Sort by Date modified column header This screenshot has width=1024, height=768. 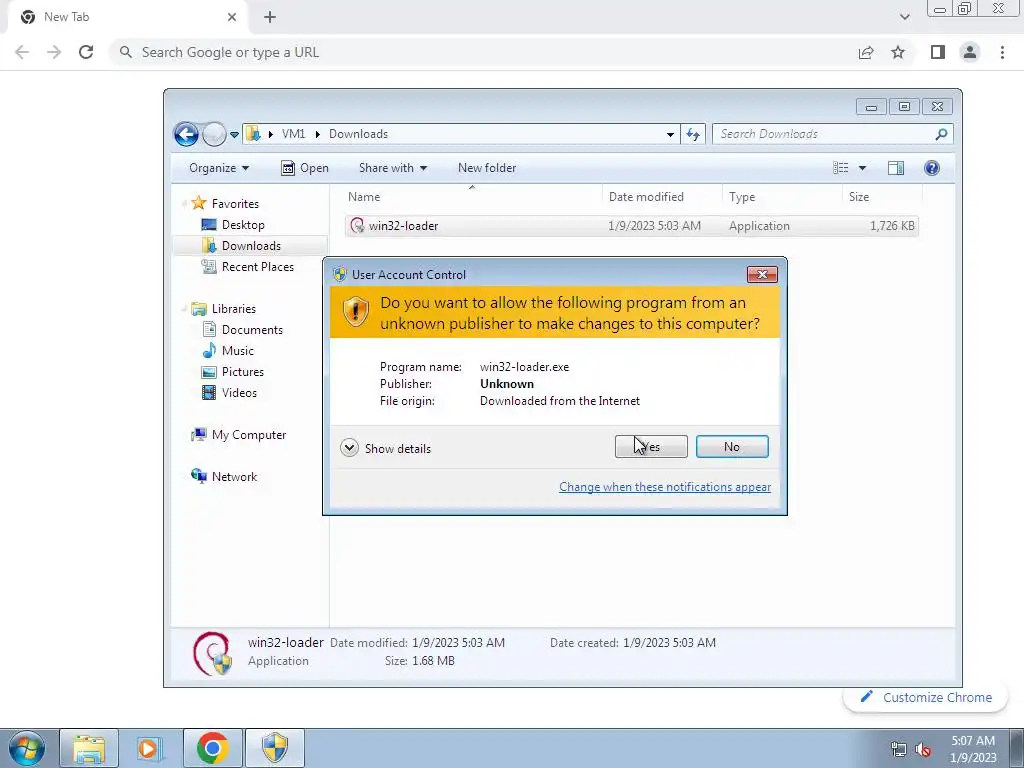(662, 197)
